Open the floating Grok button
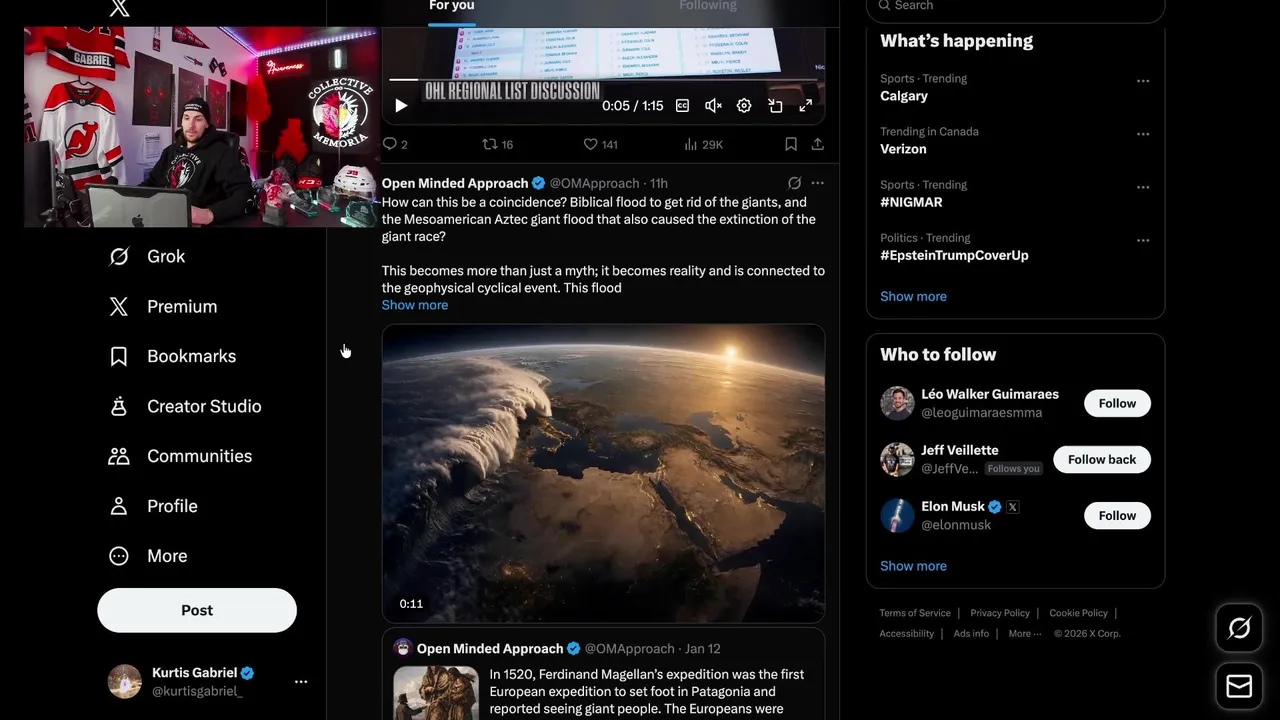1280x720 pixels. [1239, 628]
